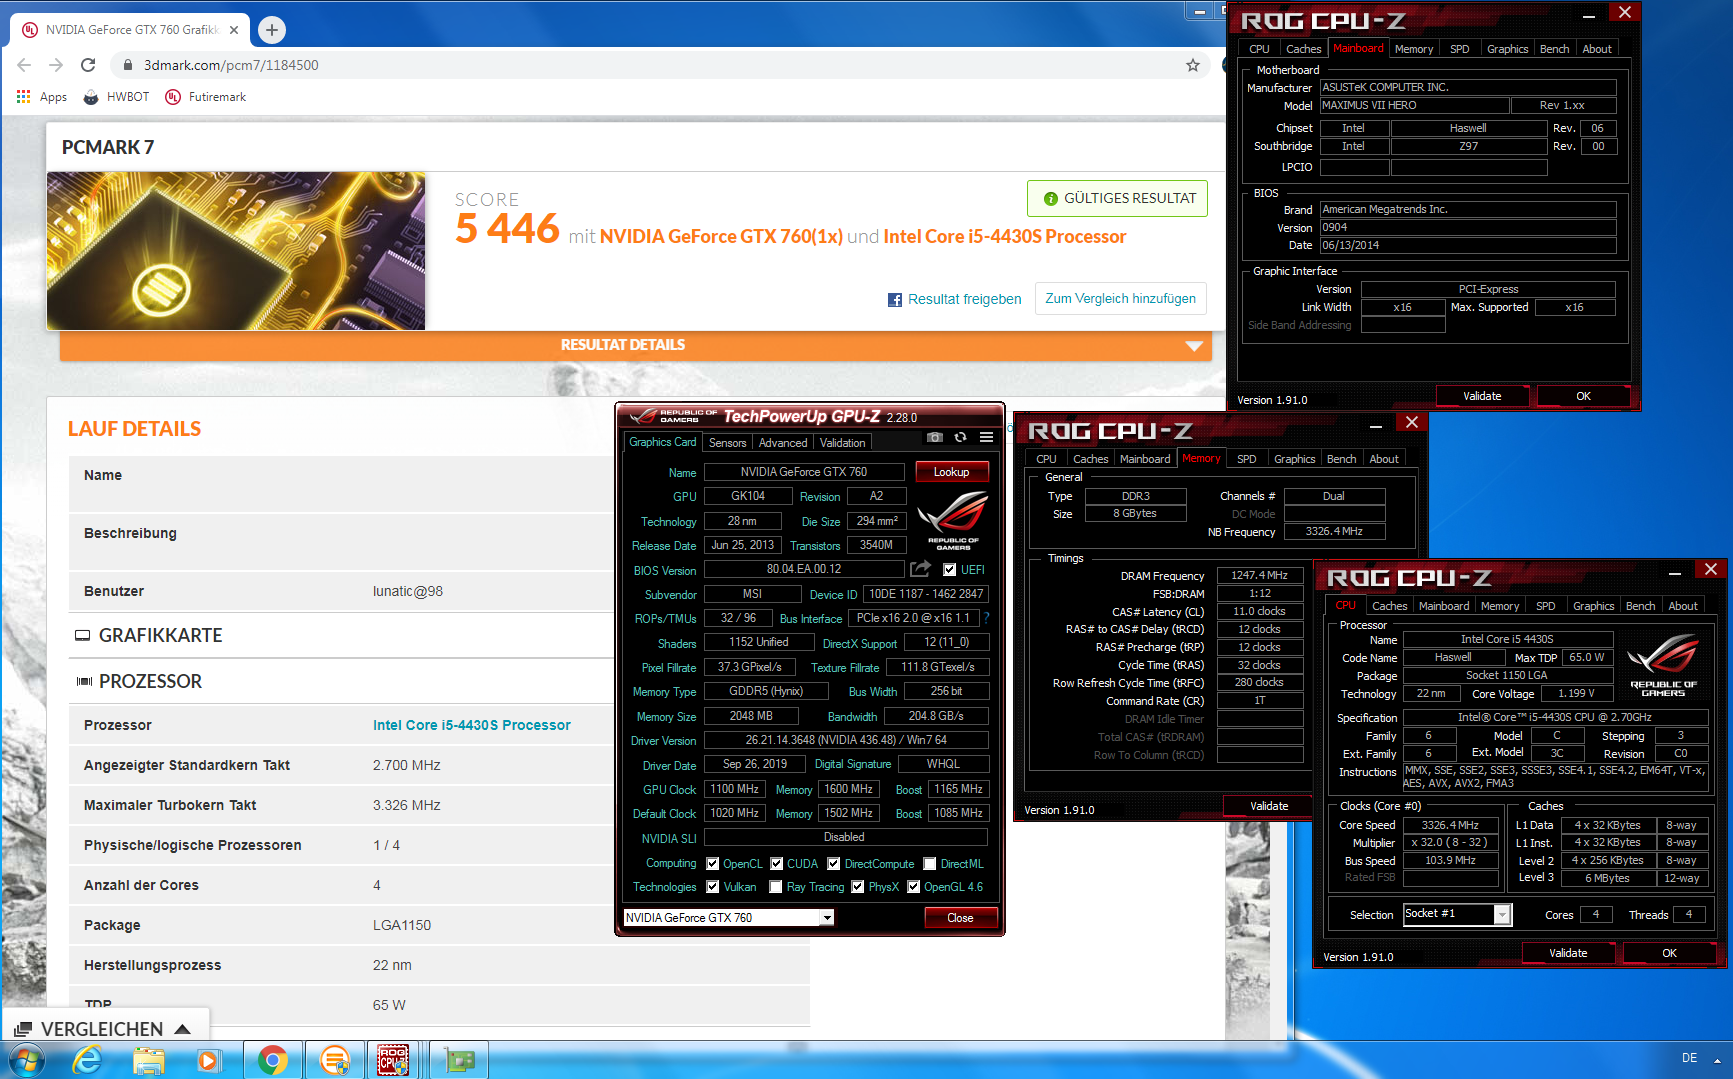Click Validate in Memory CPU-Z window
This screenshot has width=1733, height=1079.
[x=1268, y=806]
